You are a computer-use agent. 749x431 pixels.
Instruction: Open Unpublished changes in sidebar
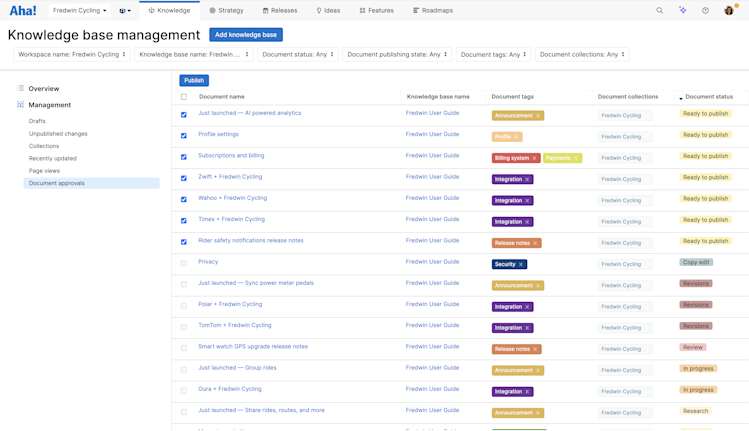click(58, 134)
